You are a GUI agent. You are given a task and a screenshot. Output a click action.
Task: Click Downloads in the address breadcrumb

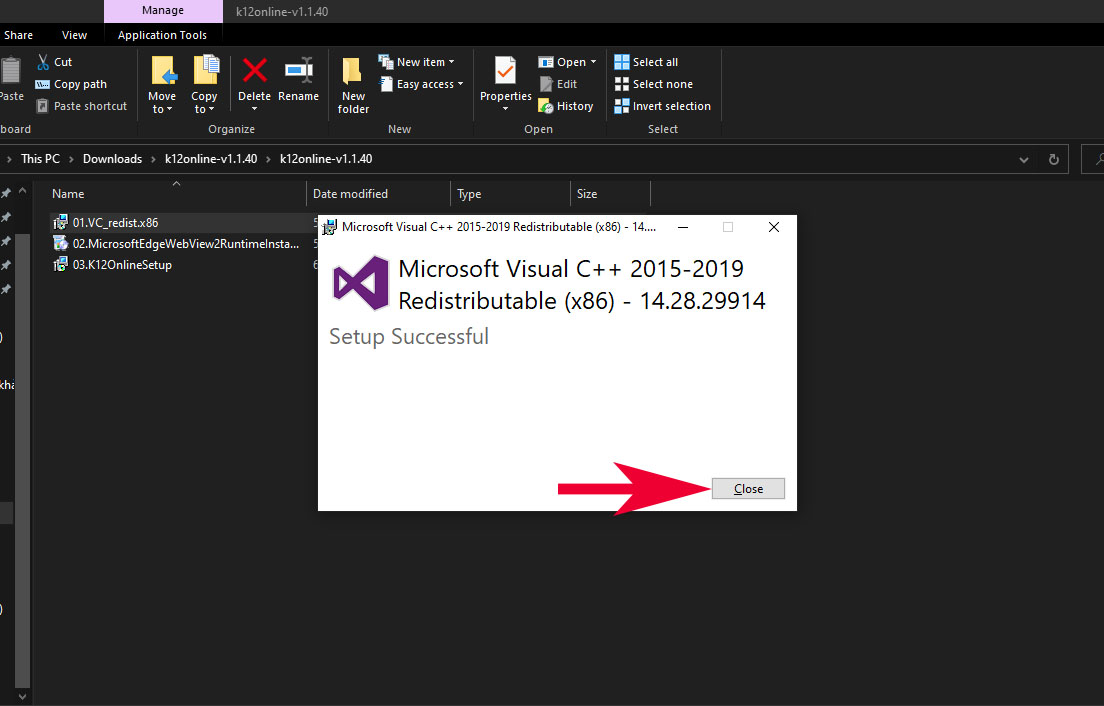click(x=112, y=159)
